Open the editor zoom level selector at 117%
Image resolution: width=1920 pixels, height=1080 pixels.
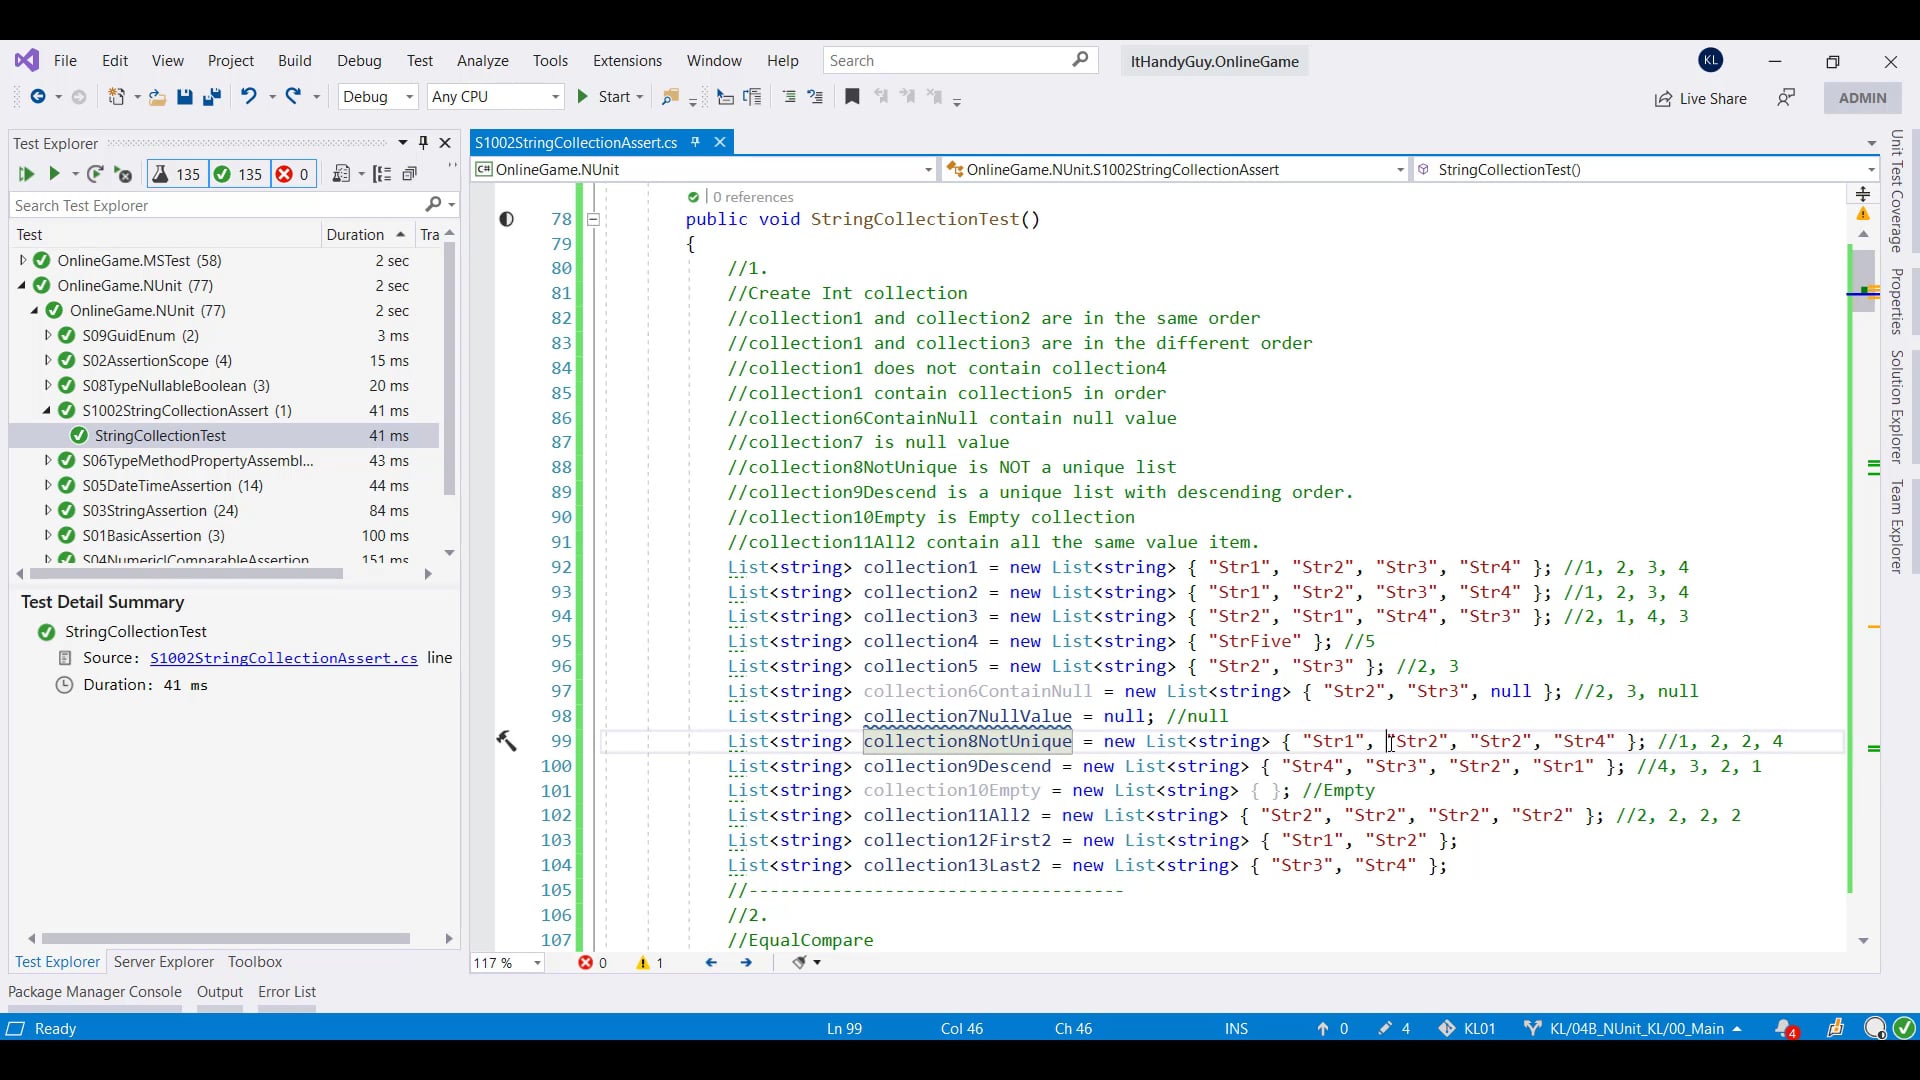[x=507, y=962]
